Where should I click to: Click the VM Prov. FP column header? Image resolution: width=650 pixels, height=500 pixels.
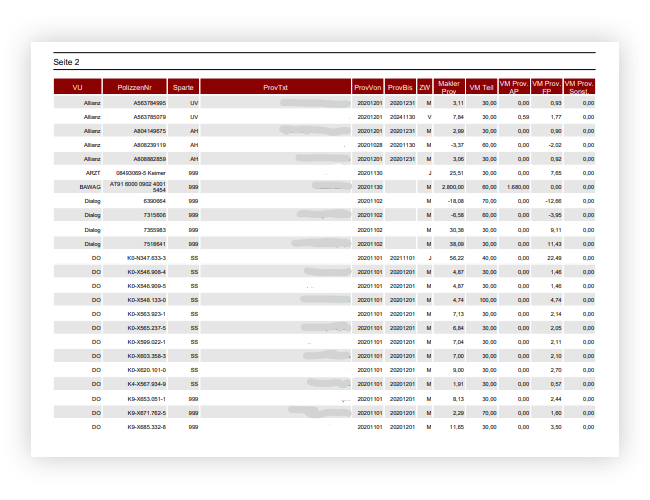(x=546, y=87)
